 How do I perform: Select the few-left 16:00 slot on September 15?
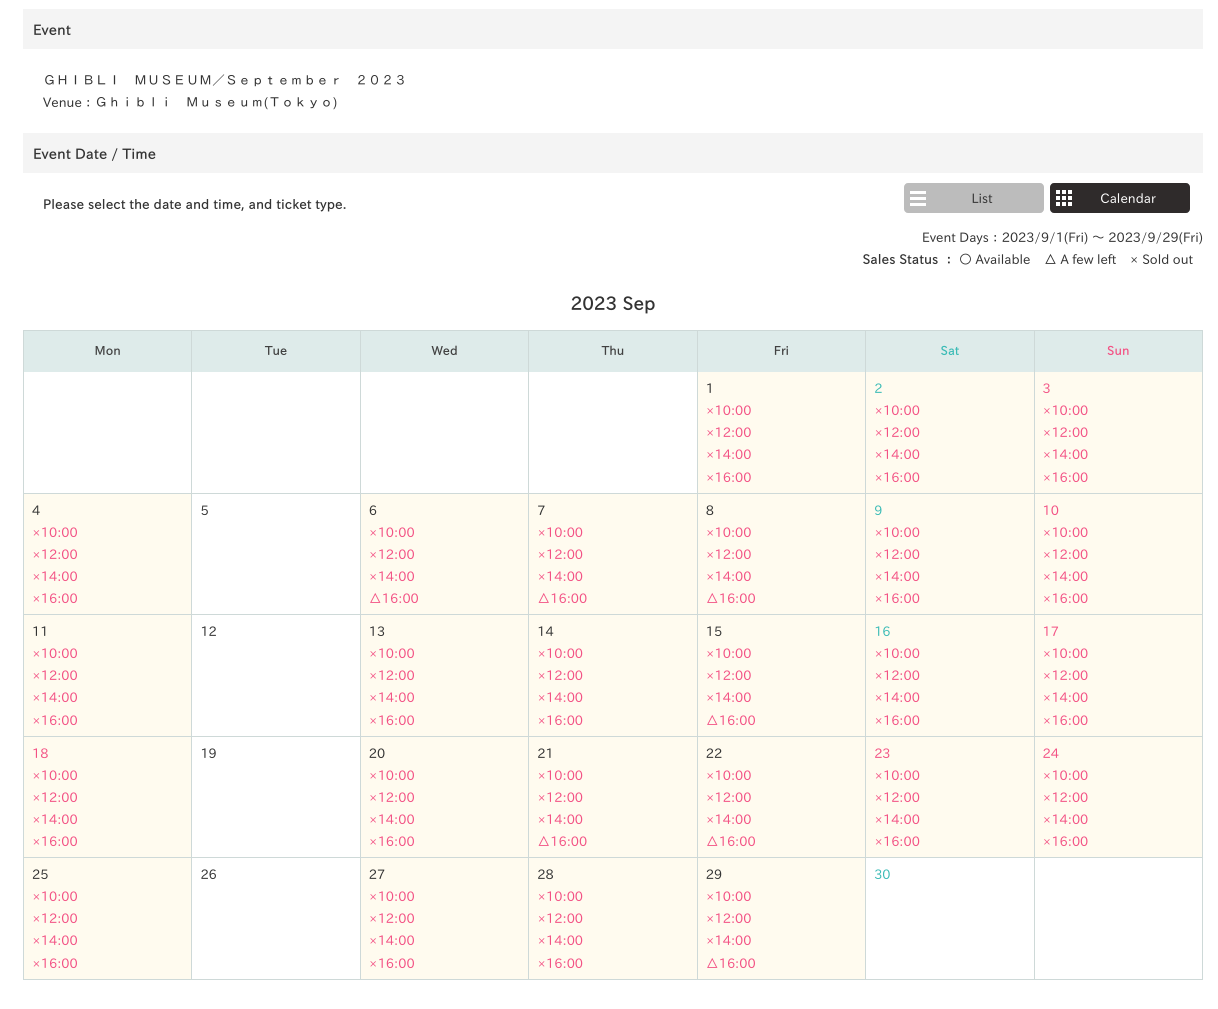[731, 720]
